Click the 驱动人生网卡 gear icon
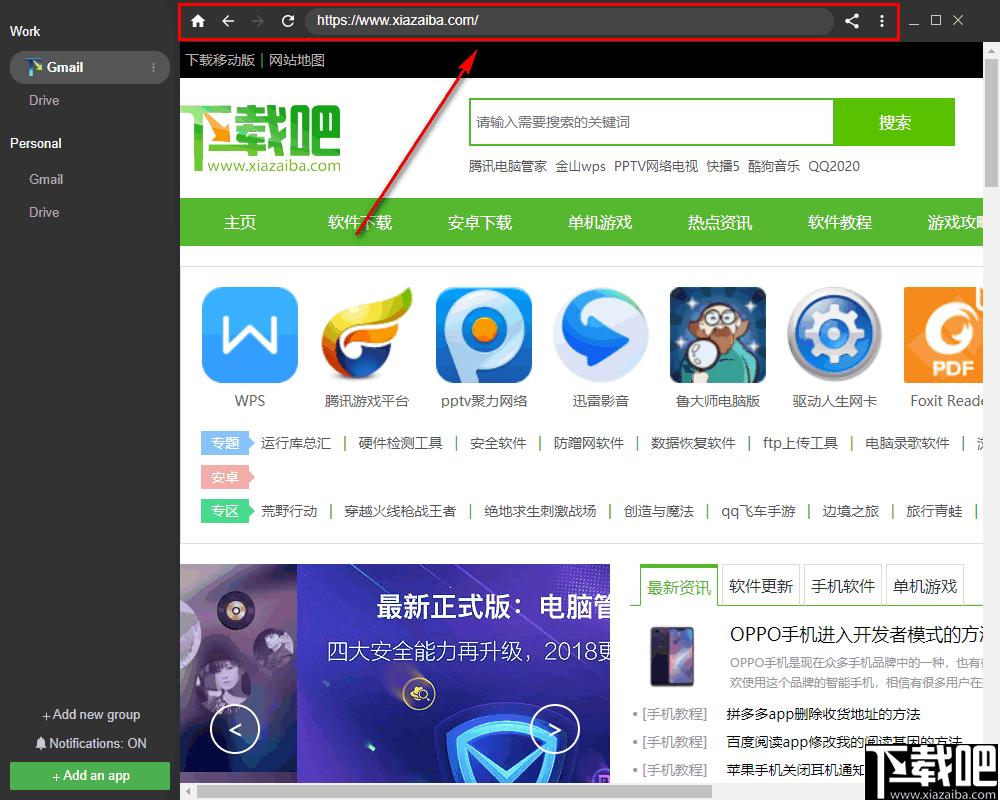 (x=834, y=335)
